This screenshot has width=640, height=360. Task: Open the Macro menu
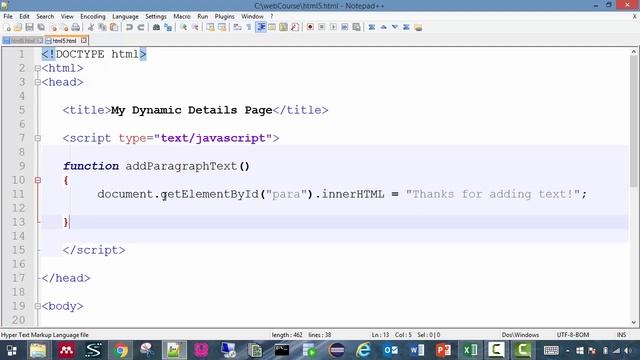(x=182, y=16)
